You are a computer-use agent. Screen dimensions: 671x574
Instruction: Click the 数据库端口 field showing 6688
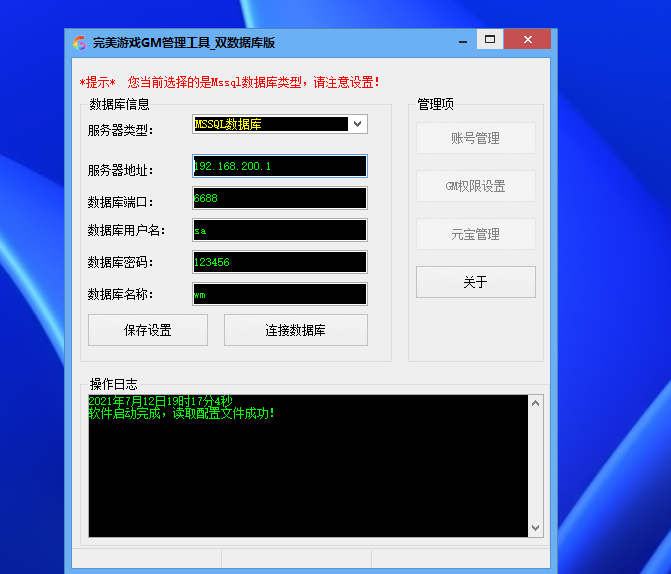tap(280, 198)
